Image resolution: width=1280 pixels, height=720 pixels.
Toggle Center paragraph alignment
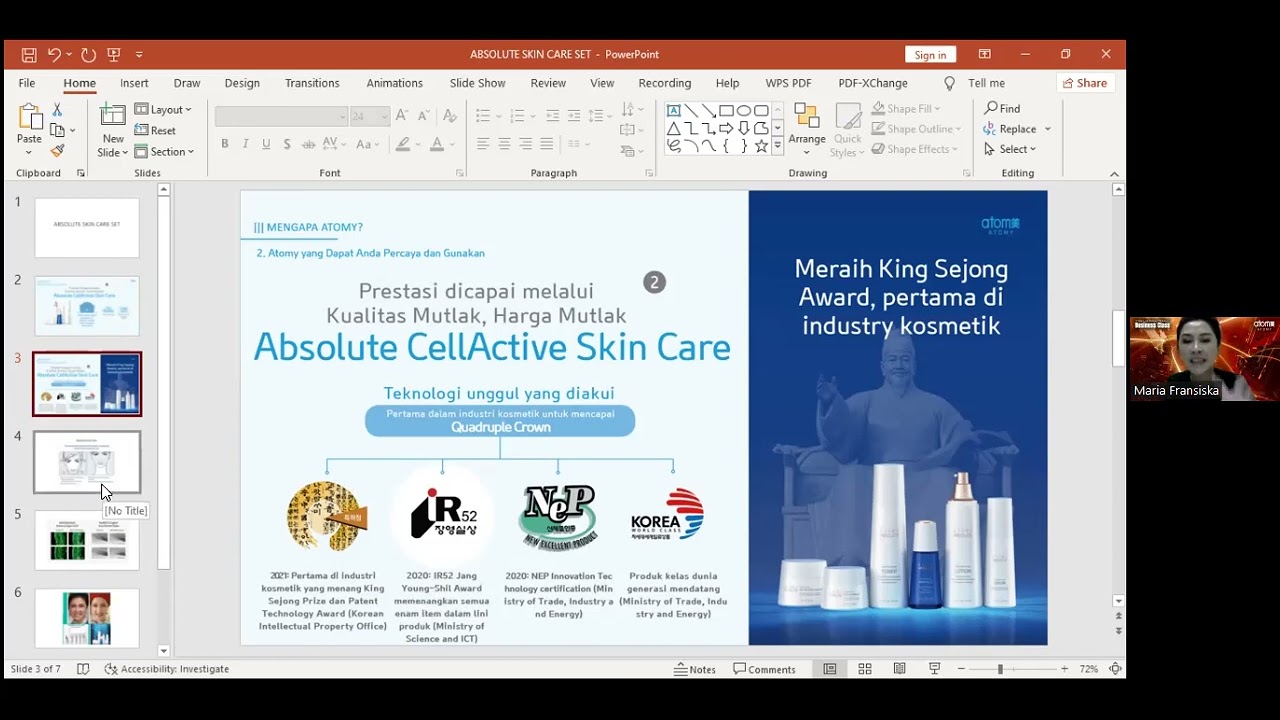click(x=504, y=144)
